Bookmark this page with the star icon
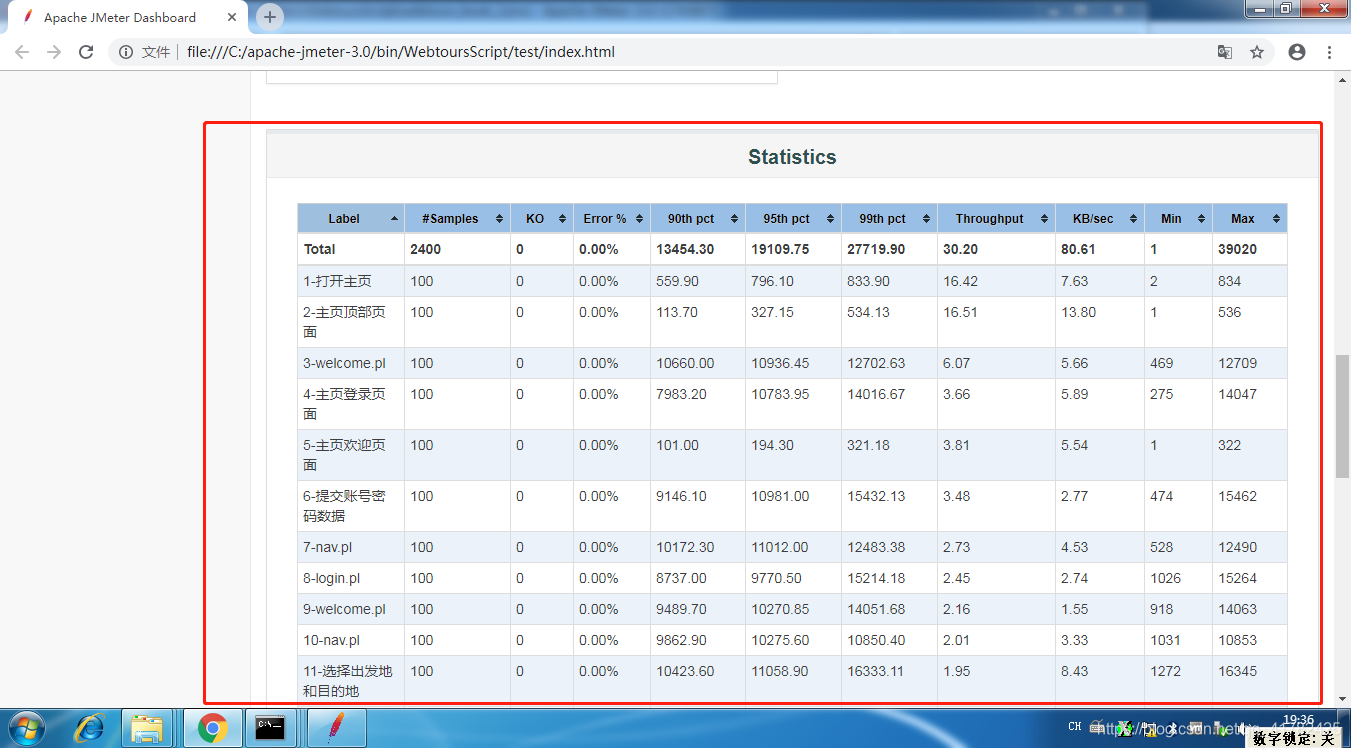The width and height of the screenshot is (1351, 748). [1257, 52]
